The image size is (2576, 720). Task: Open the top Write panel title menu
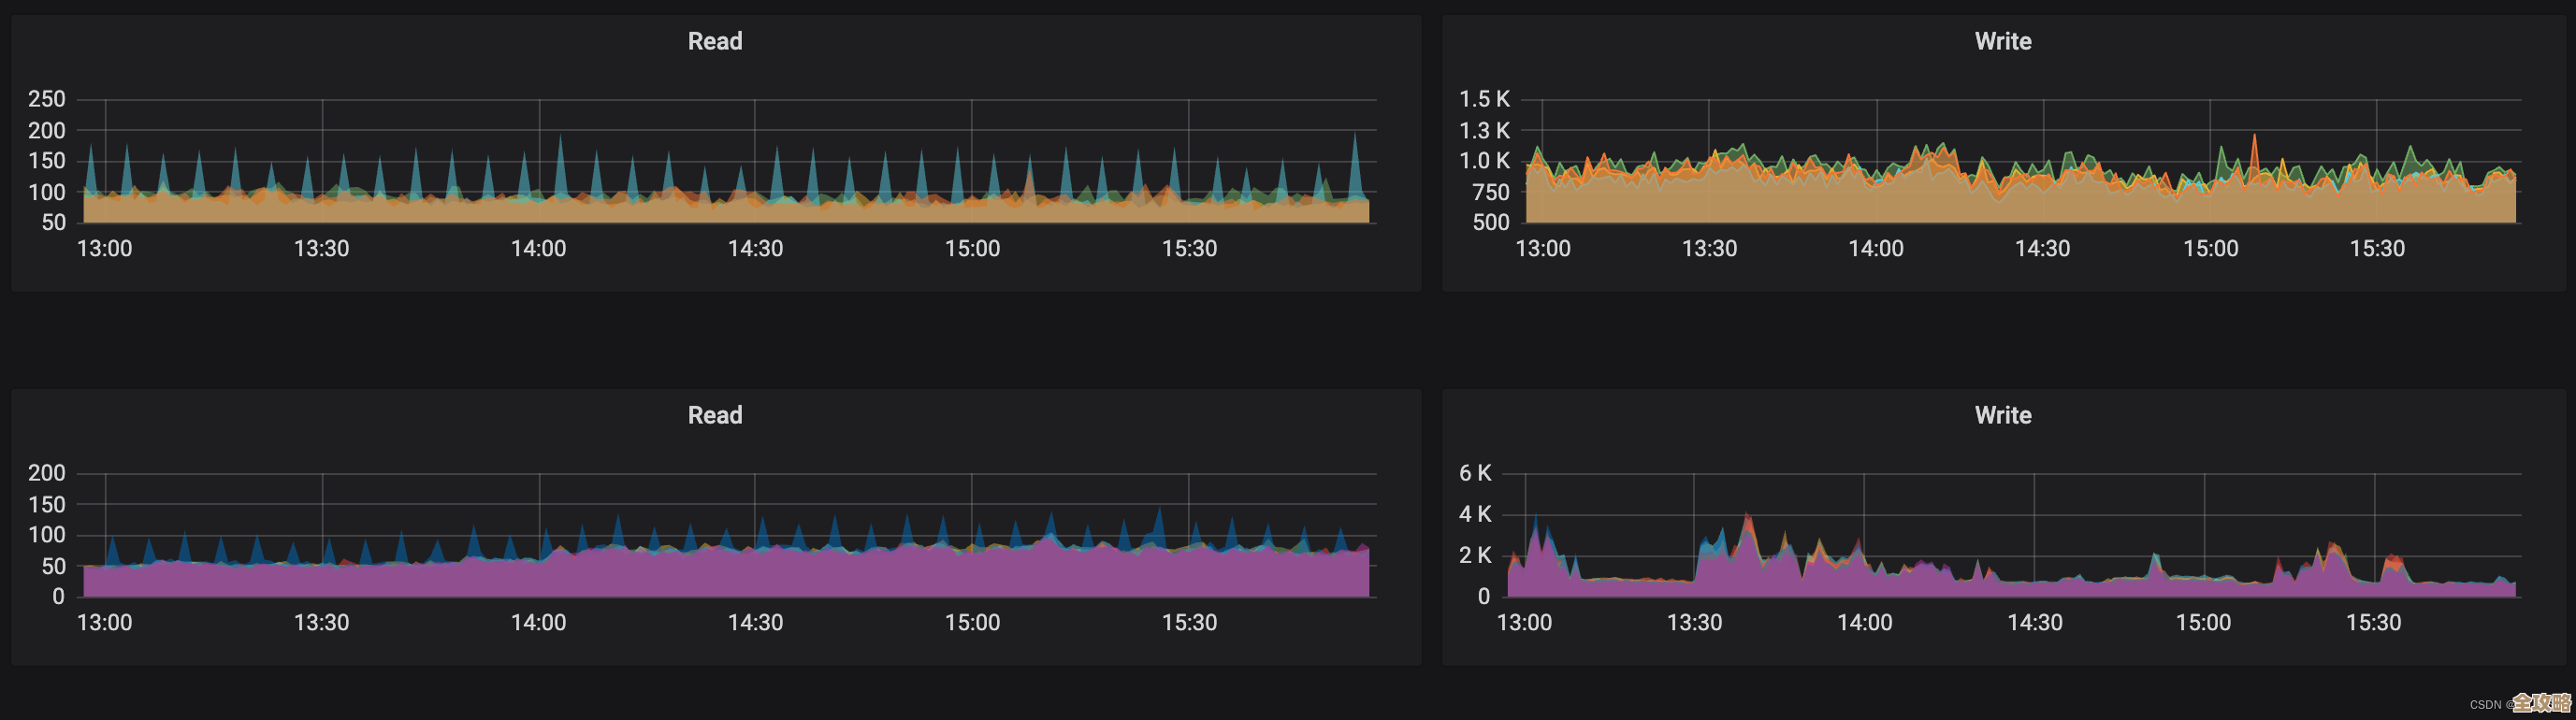click(2002, 41)
